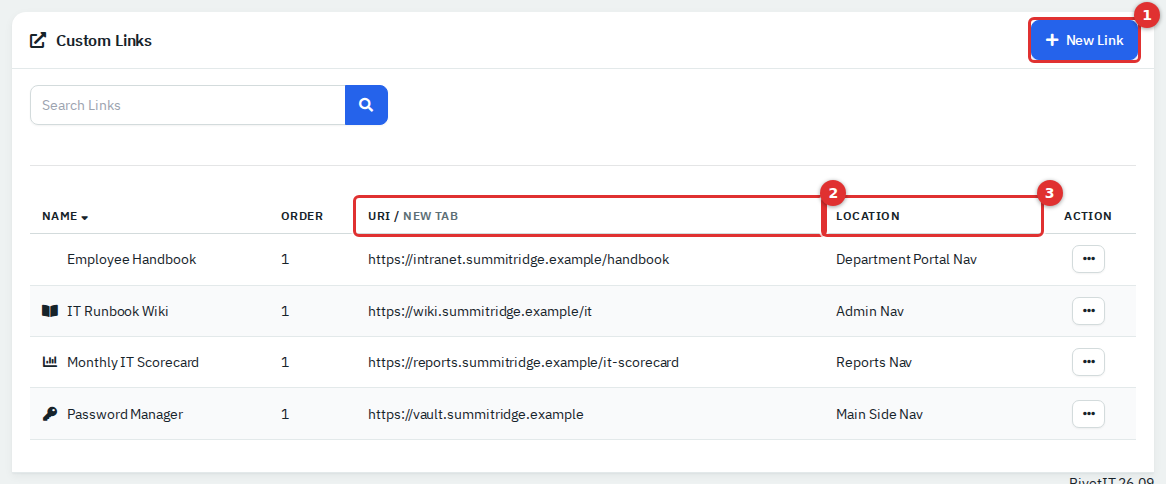The image size is (1166, 484).
Task: Click the intranet.summitridge.example/handbook URL
Action: [519, 259]
